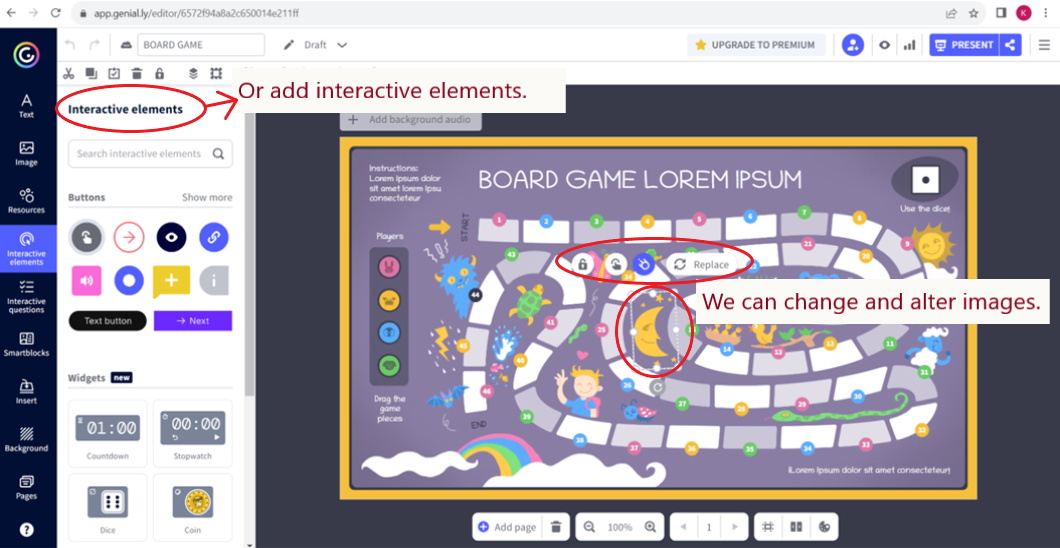
Task: Open the hamburger menu at top right
Action: 1044,45
